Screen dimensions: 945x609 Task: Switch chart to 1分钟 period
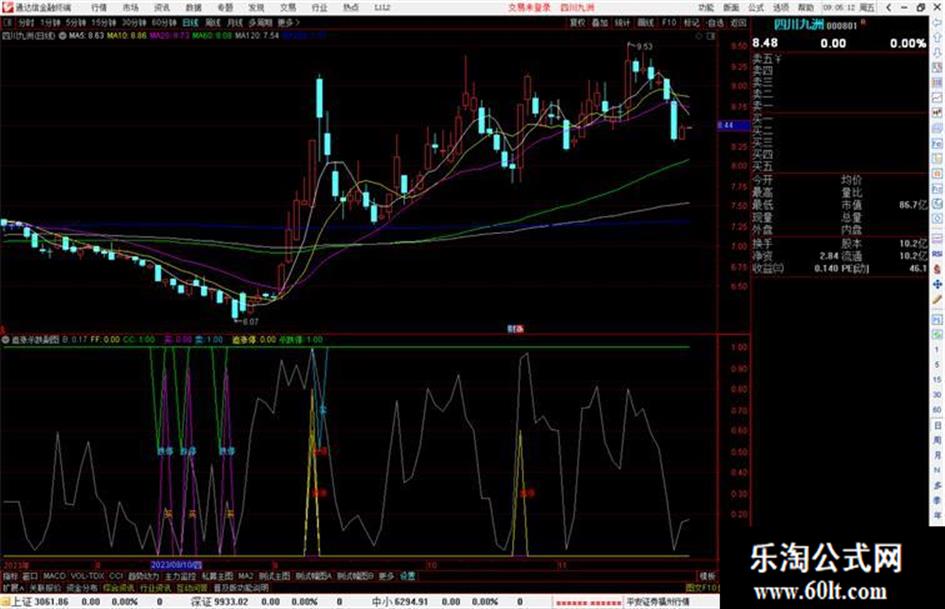[50, 22]
